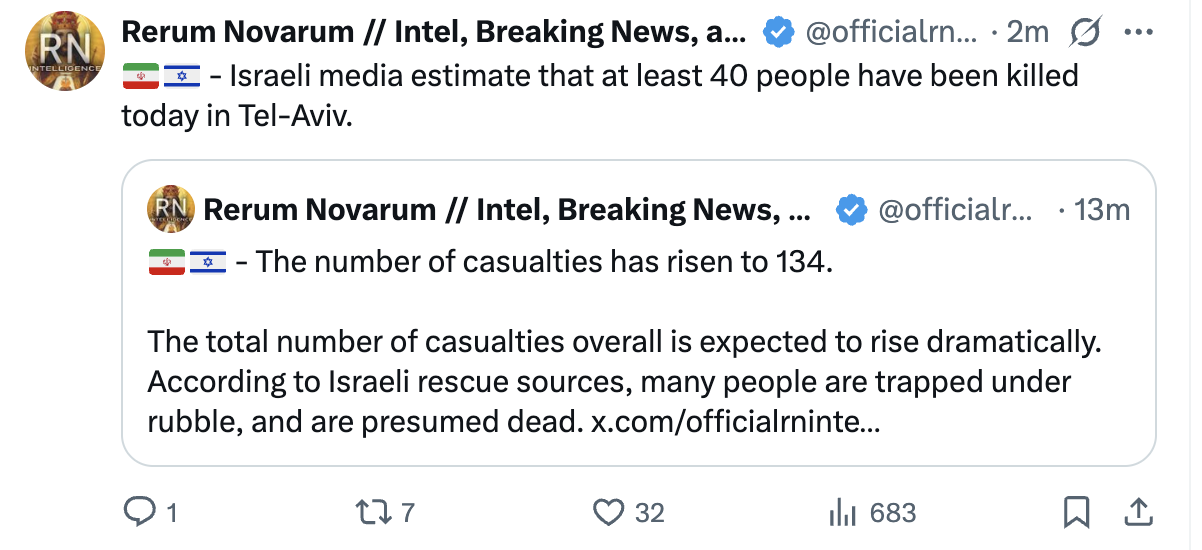Click the verified badge in quoted tweet
The width and height of the screenshot is (1202, 550).
pos(851,209)
